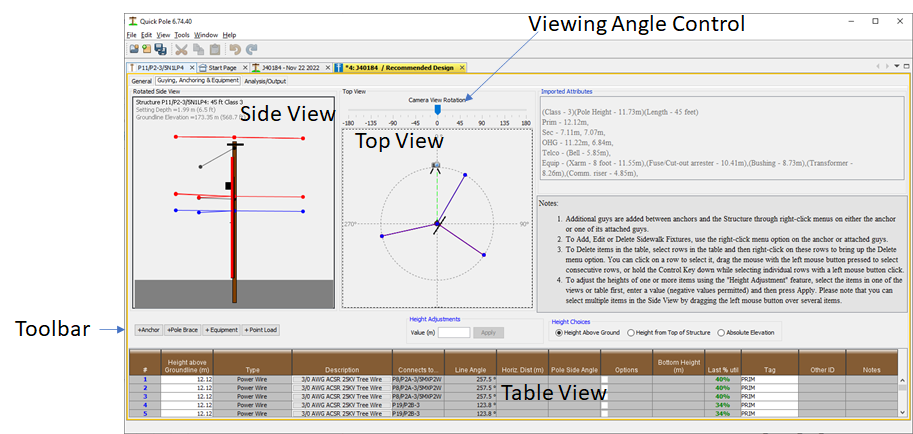
Task: Click the open project toolbar icon
Action: pos(133,50)
